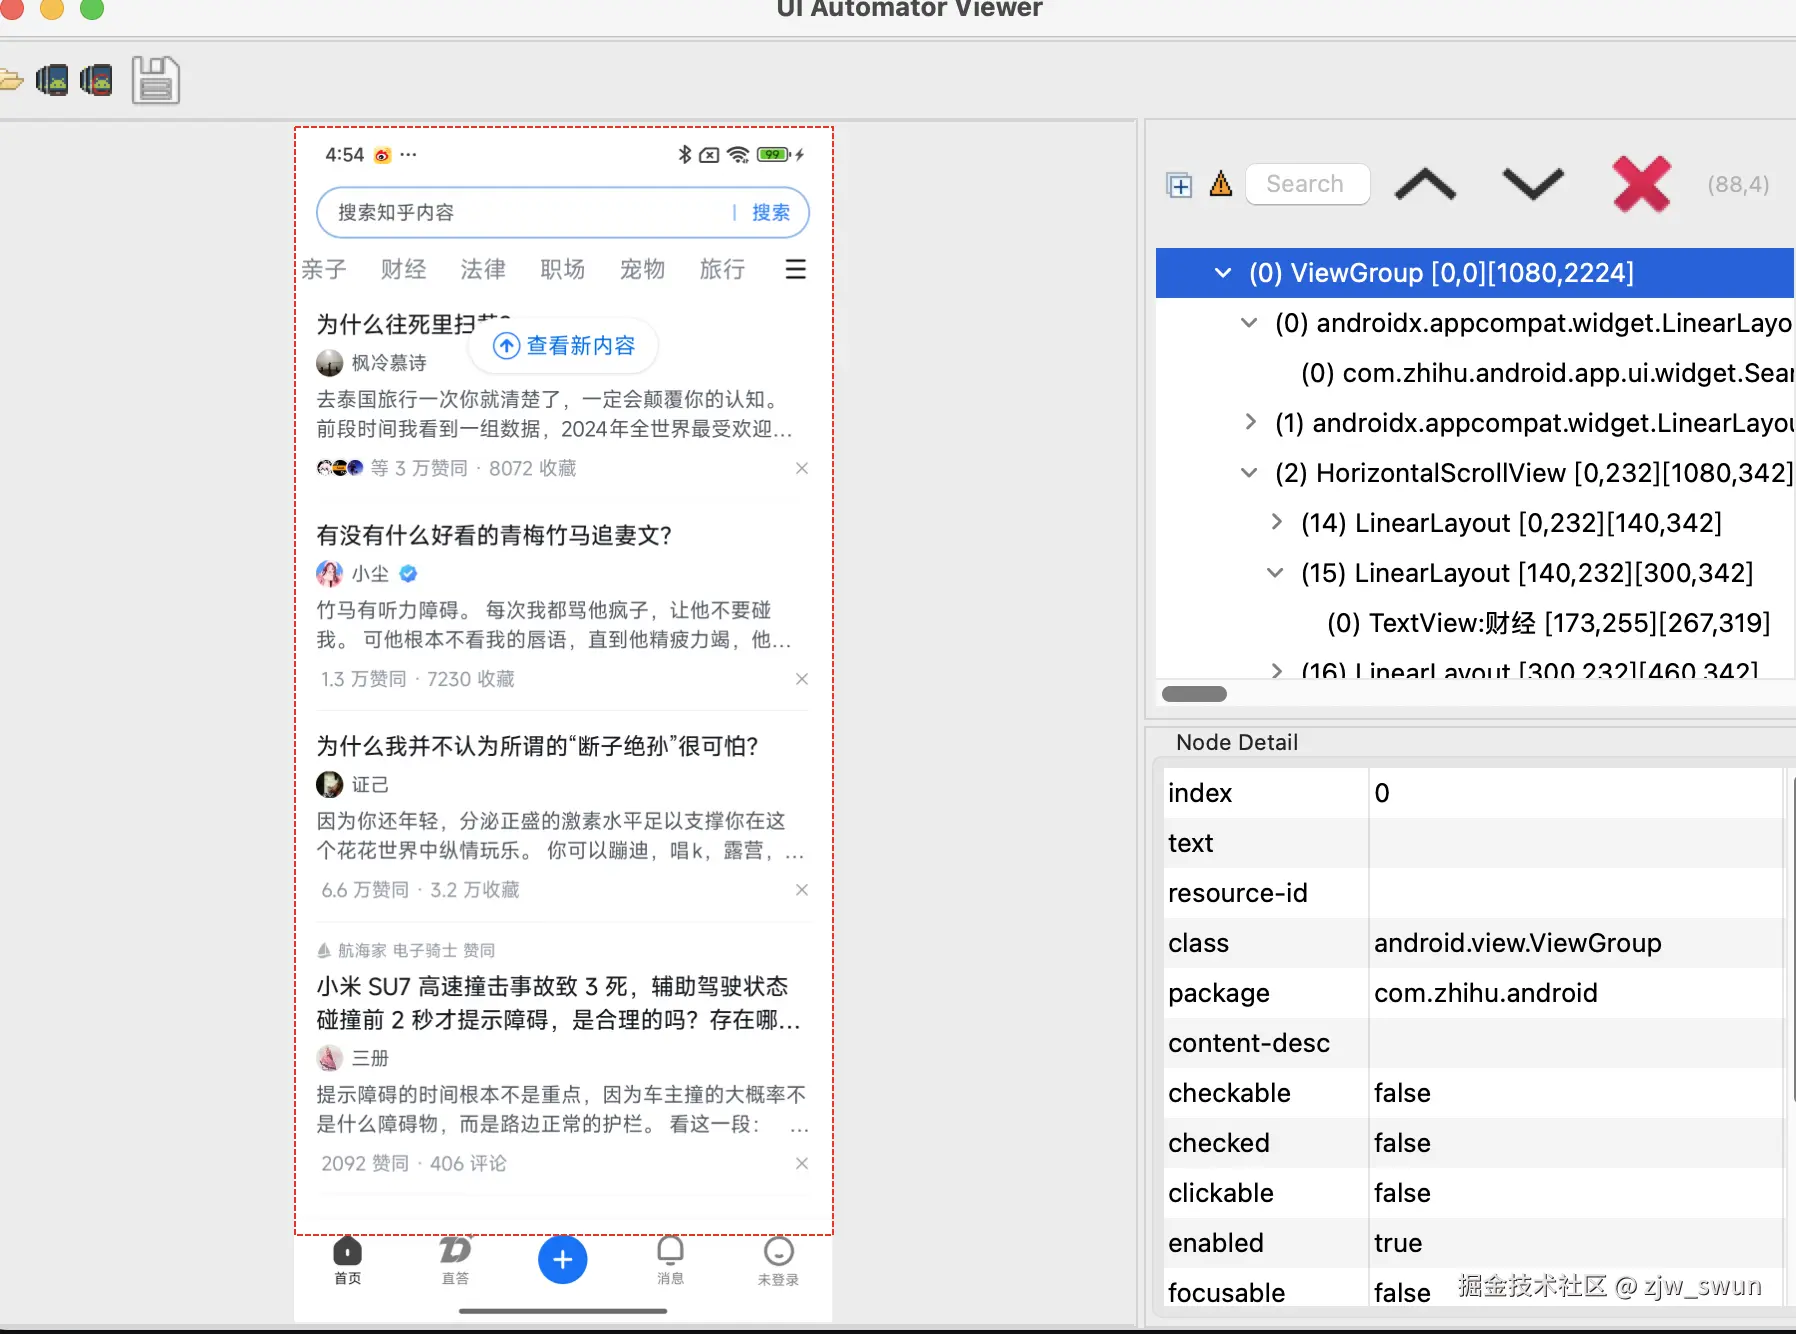Image resolution: width=1796 pixels, height=1334 pixels.
Task: Toggle NAF nodes with the warning triangle
Action: (x=1221, y=184)
